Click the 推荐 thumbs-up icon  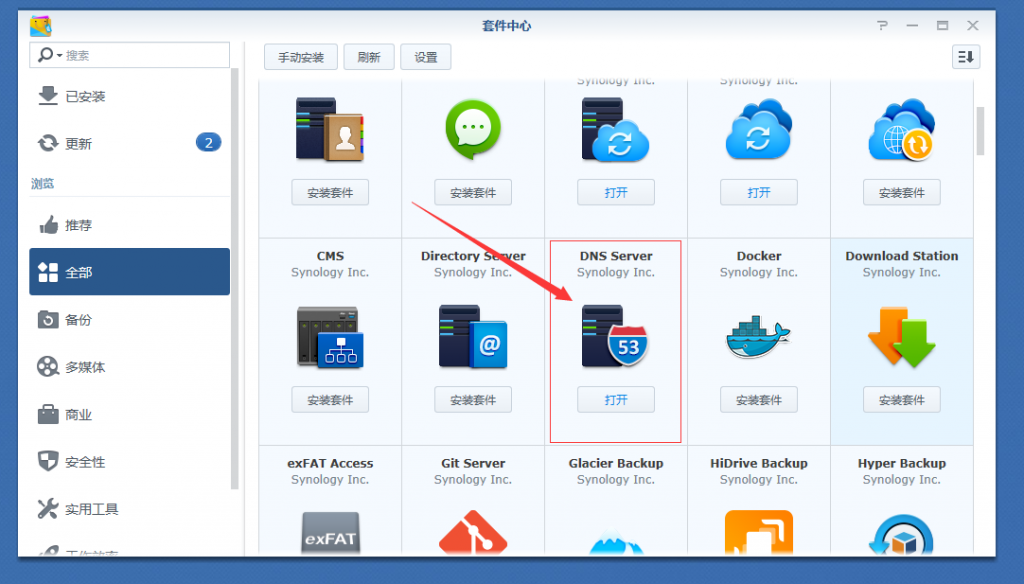(x=48, y=225)
